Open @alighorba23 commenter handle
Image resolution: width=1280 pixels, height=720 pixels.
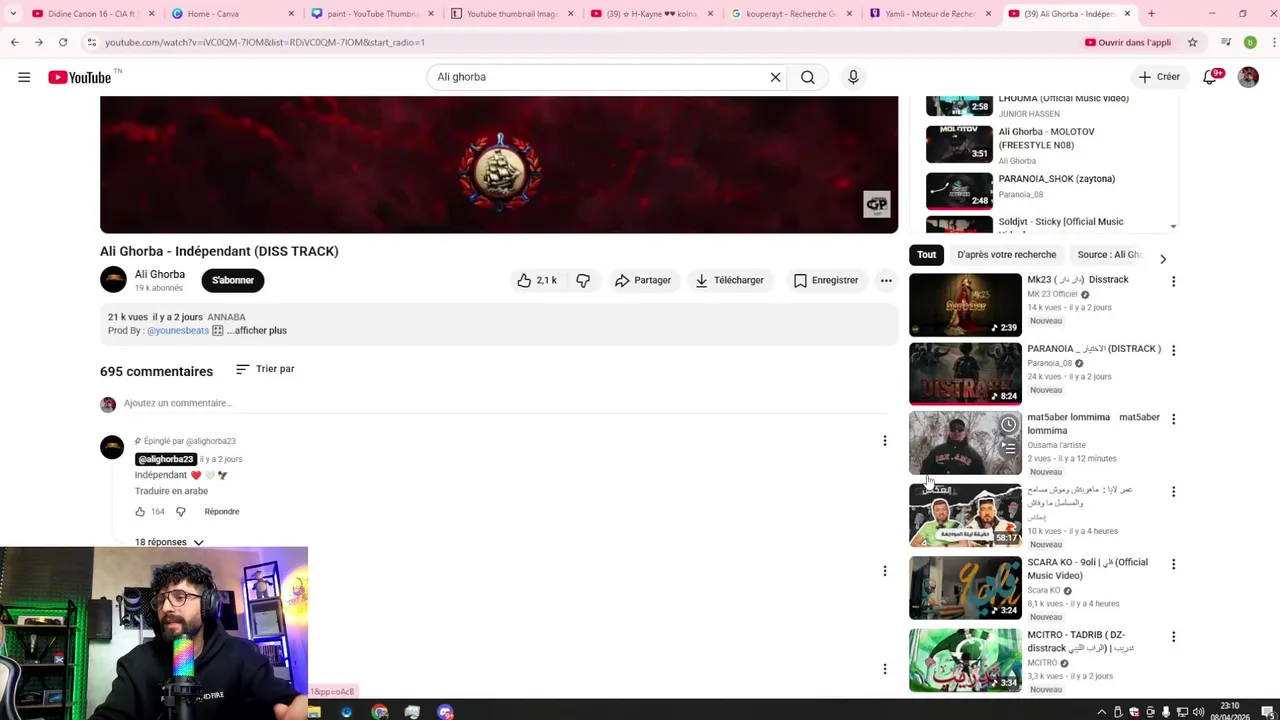click(165, 459)
